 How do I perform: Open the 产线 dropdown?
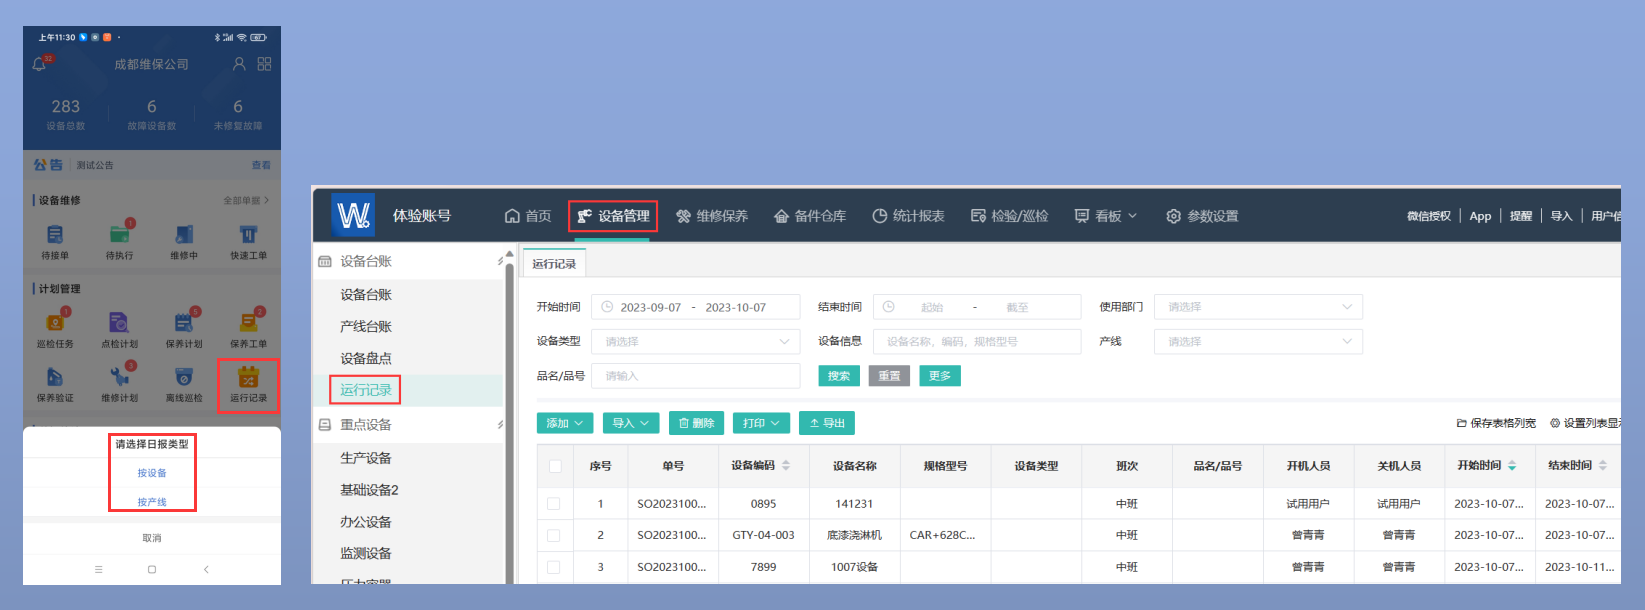(x=1258, y=342)
